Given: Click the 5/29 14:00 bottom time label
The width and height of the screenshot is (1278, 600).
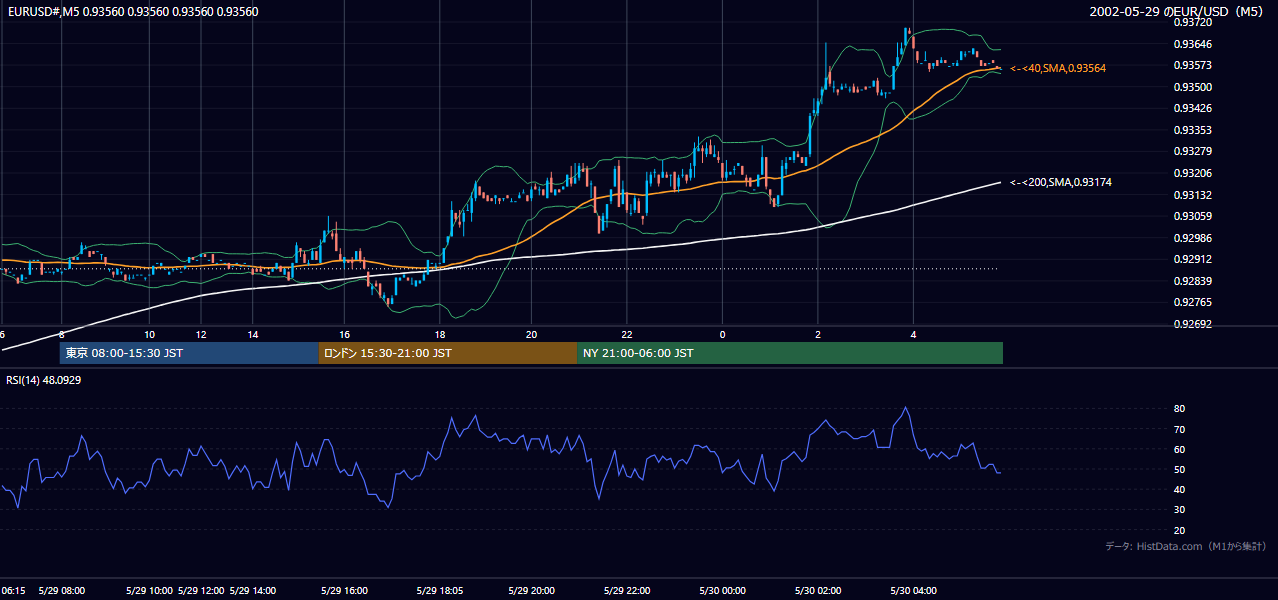Looking at the screenshot, I should coord(254,591).
